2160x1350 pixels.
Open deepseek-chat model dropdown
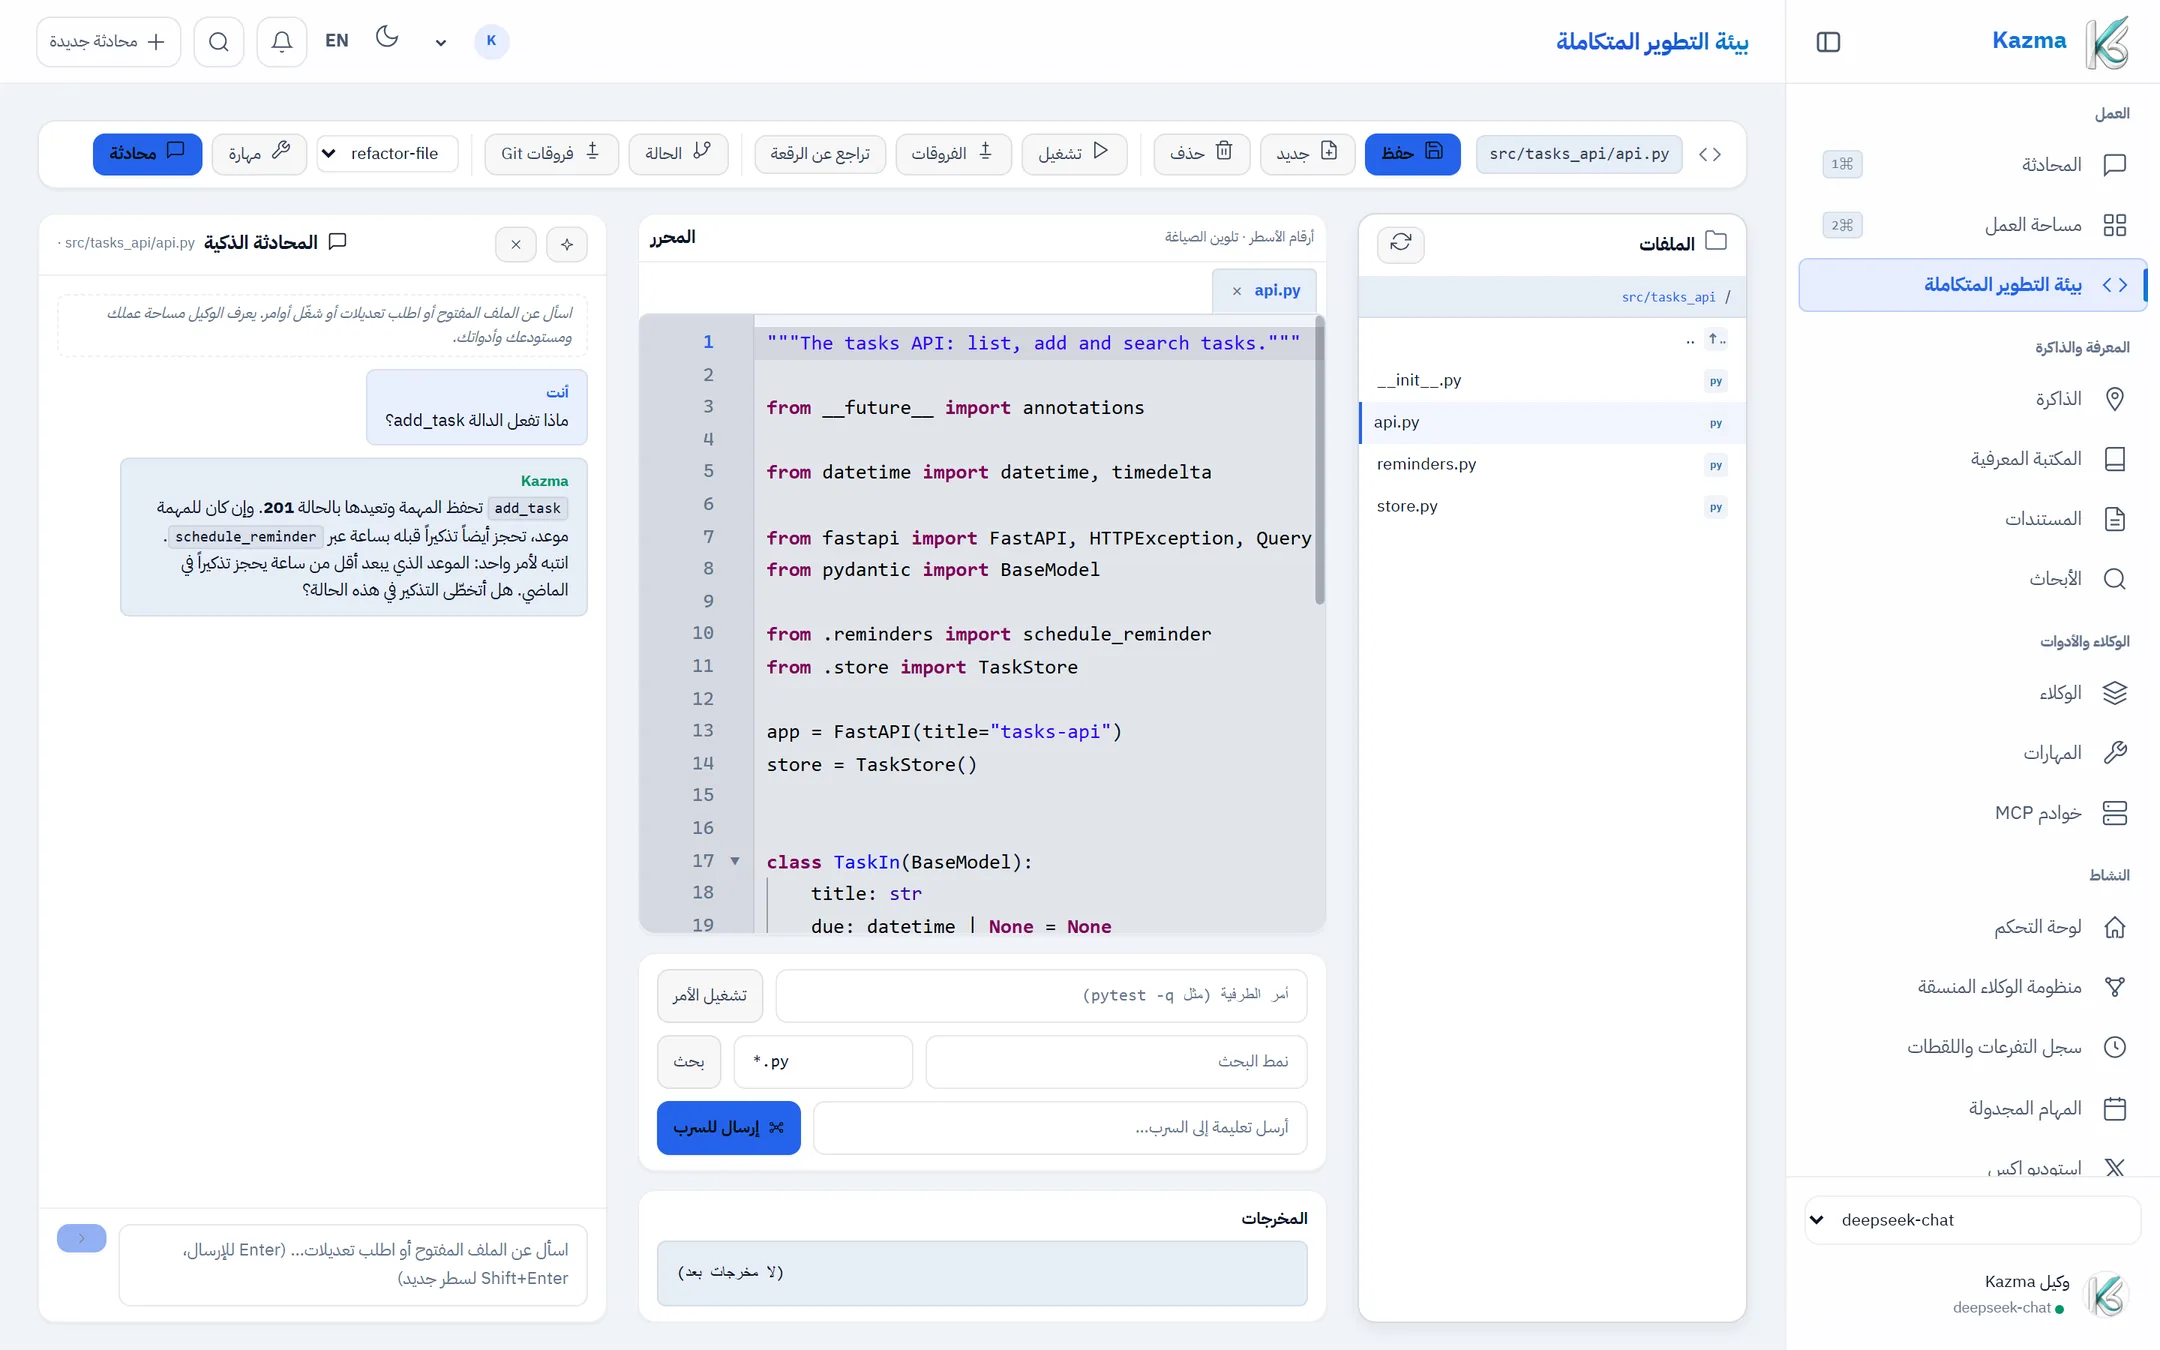(1972, 1220)
